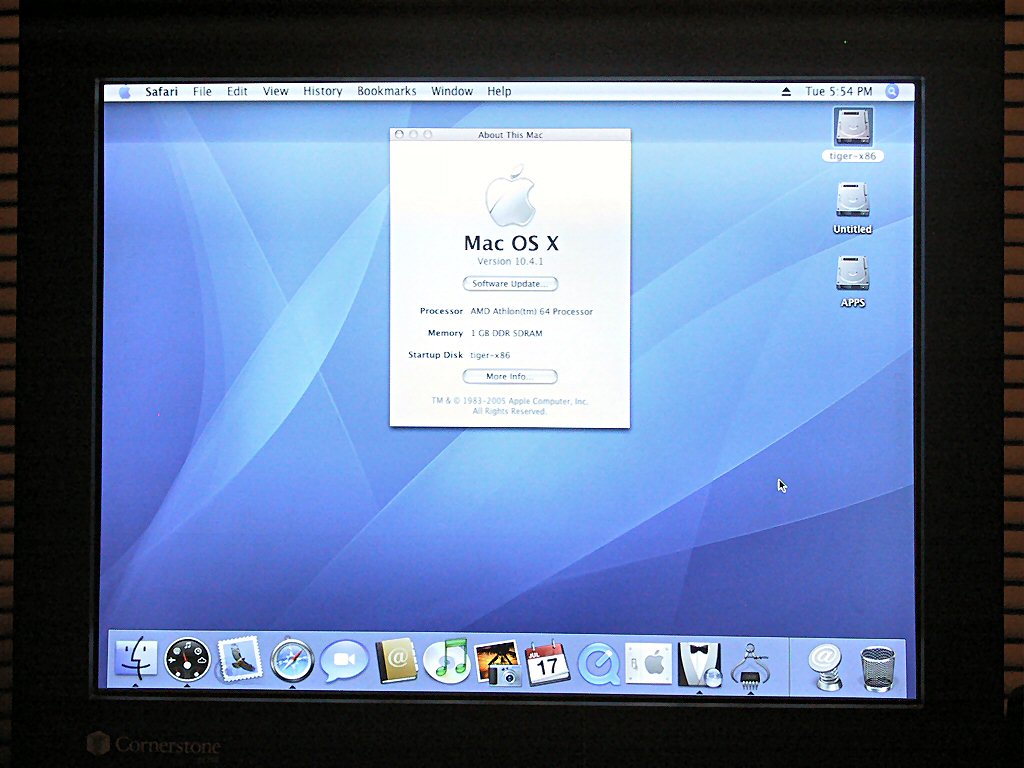This screenshot has height=768, width=1024.
Task: Launch Dashboard from the Dock
Action: (x=187, y=660)
